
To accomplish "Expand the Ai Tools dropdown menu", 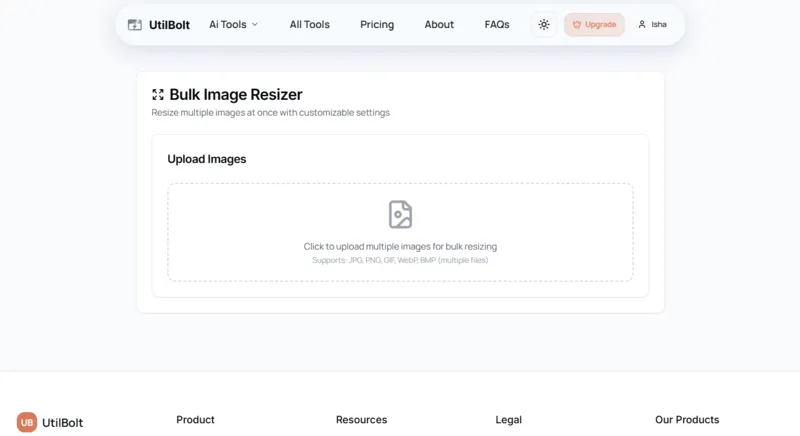I will point(233,24).
